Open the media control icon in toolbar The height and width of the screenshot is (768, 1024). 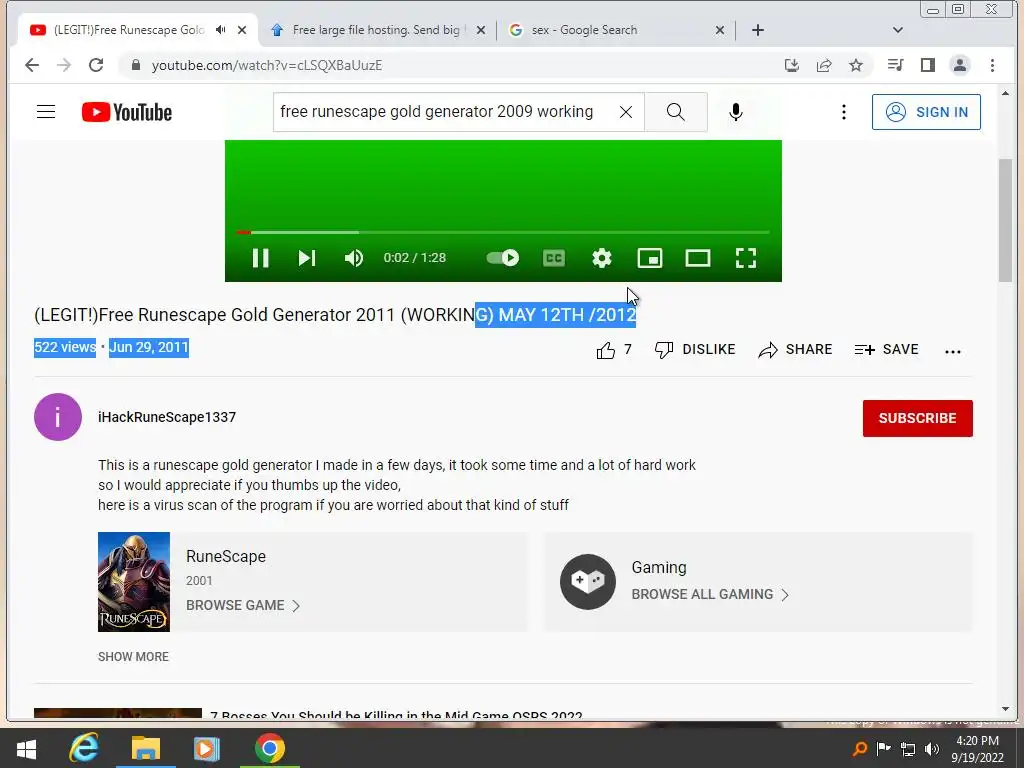[x=895, y=65]
